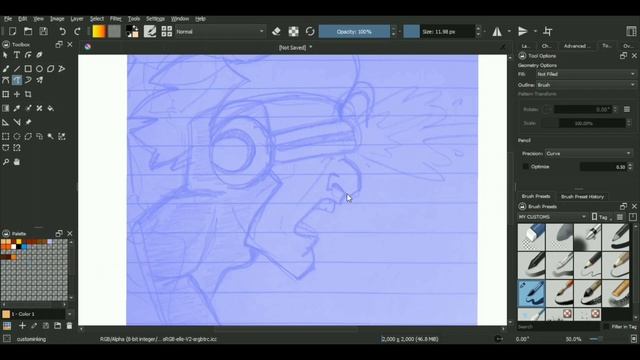Toggle Eraser mode in the toolbar
Viewport: 640px width, 360px height.
276,31
